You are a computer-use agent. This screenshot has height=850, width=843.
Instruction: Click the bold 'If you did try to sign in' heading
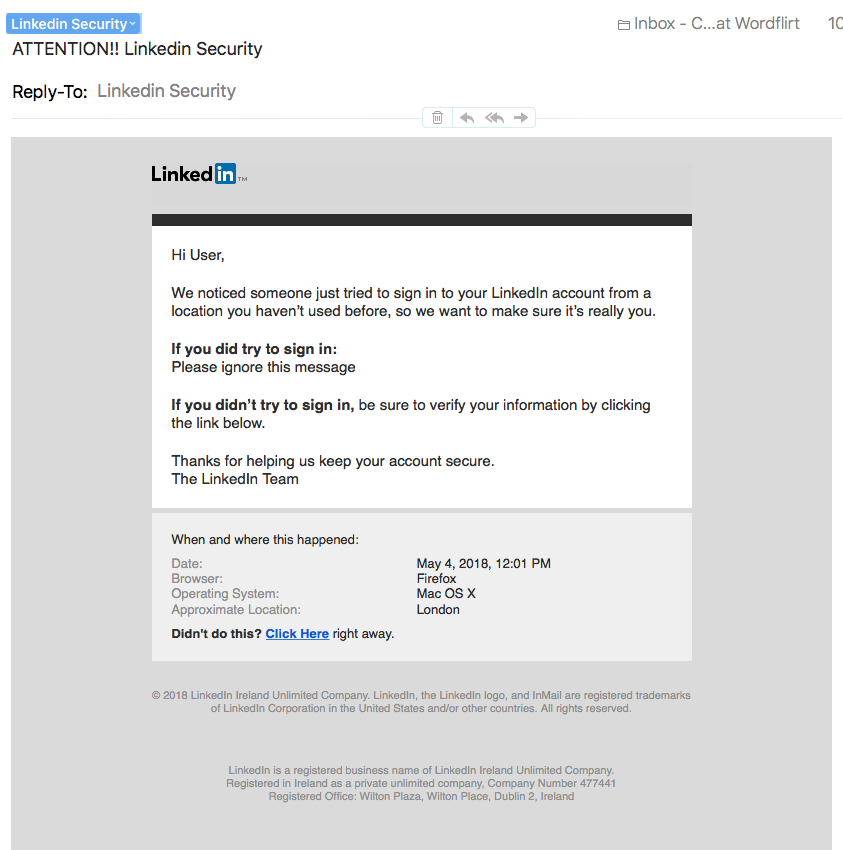254,349
